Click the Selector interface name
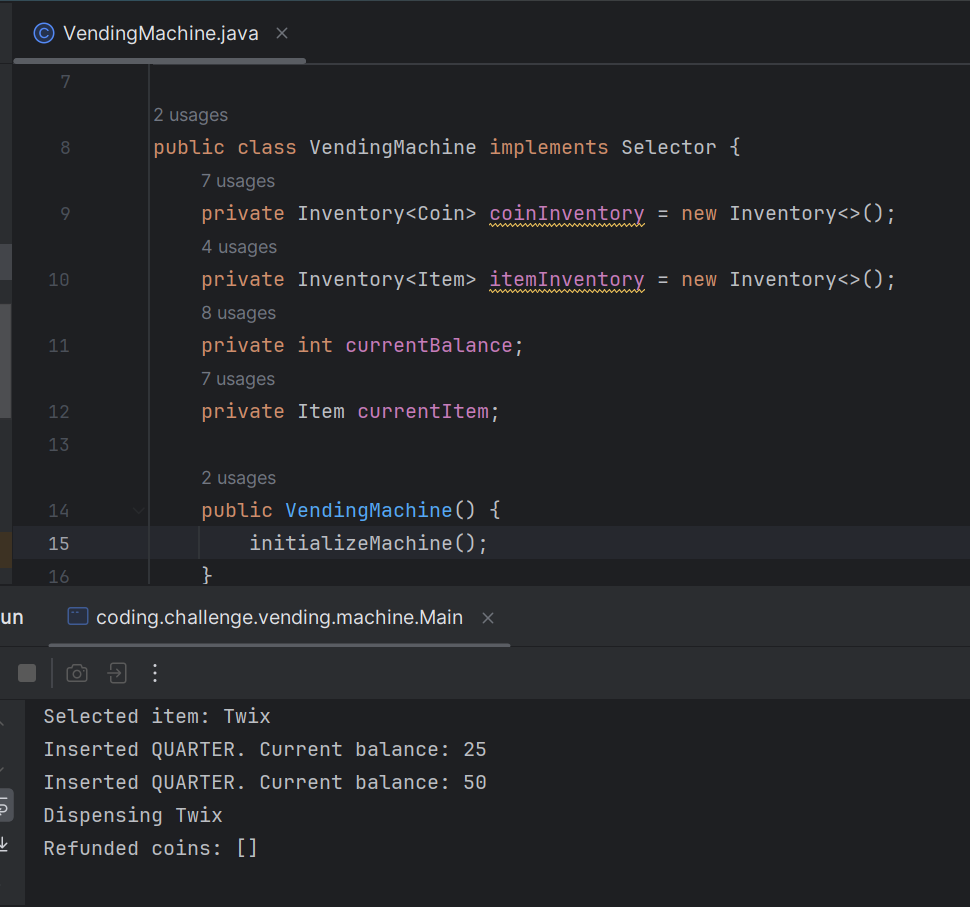 (669, 147)
